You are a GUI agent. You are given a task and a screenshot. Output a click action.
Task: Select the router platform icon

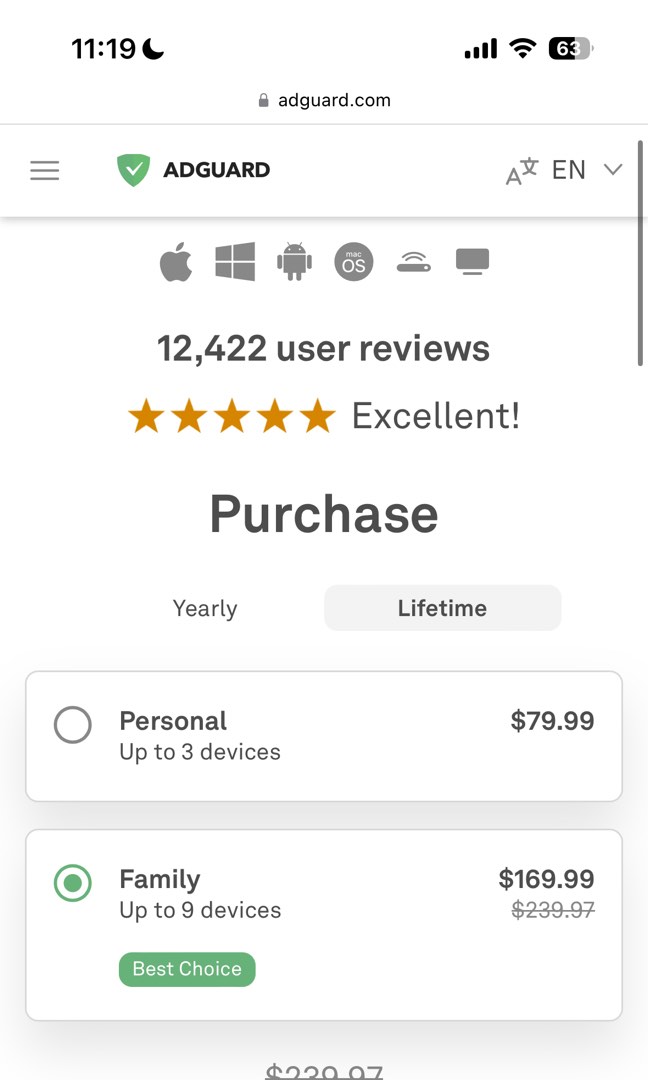[412, 262]
